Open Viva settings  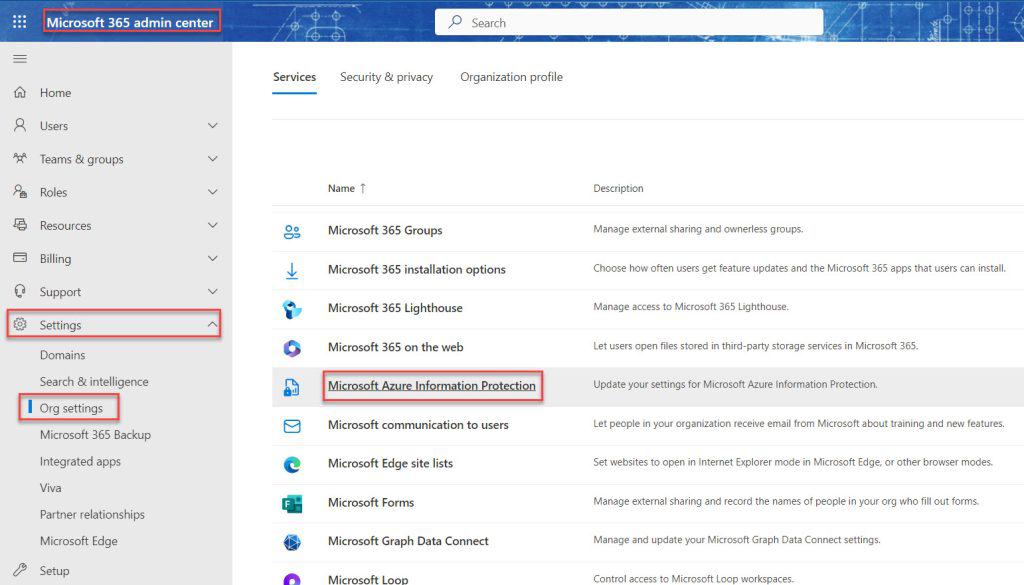[x=50, y=488]
